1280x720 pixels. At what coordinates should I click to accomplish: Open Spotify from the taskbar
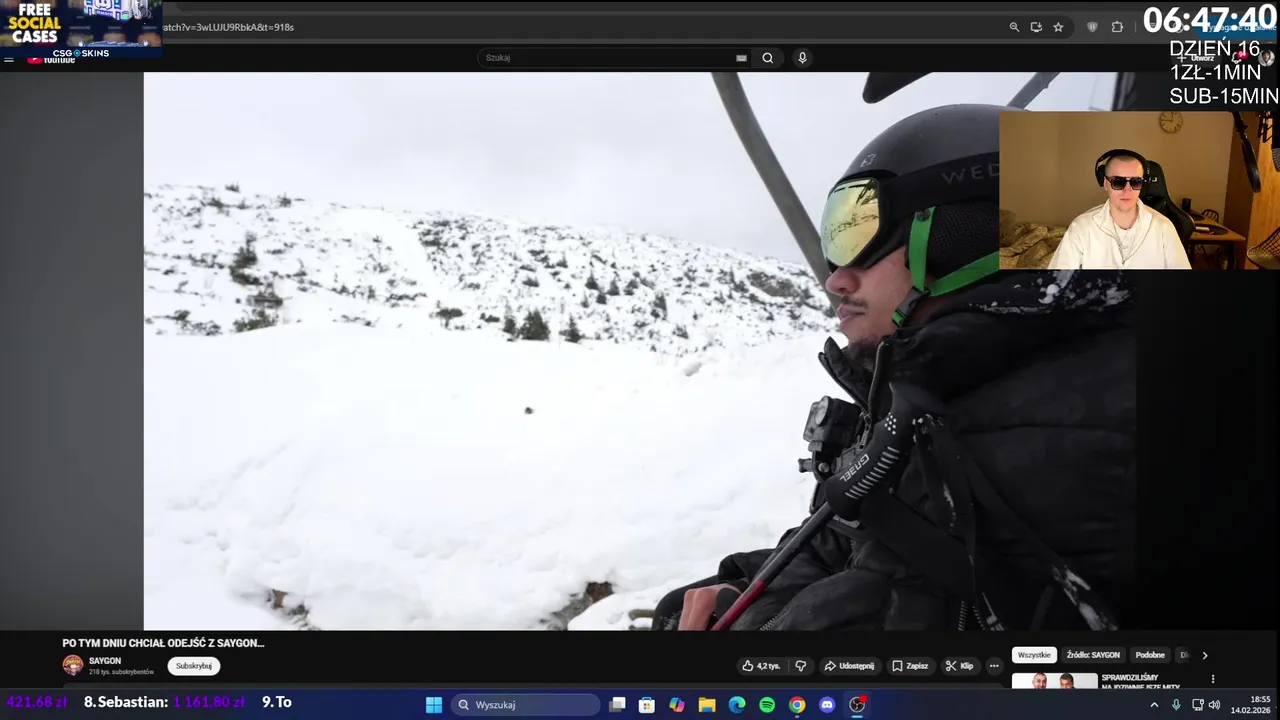click(x=767, y=705)
